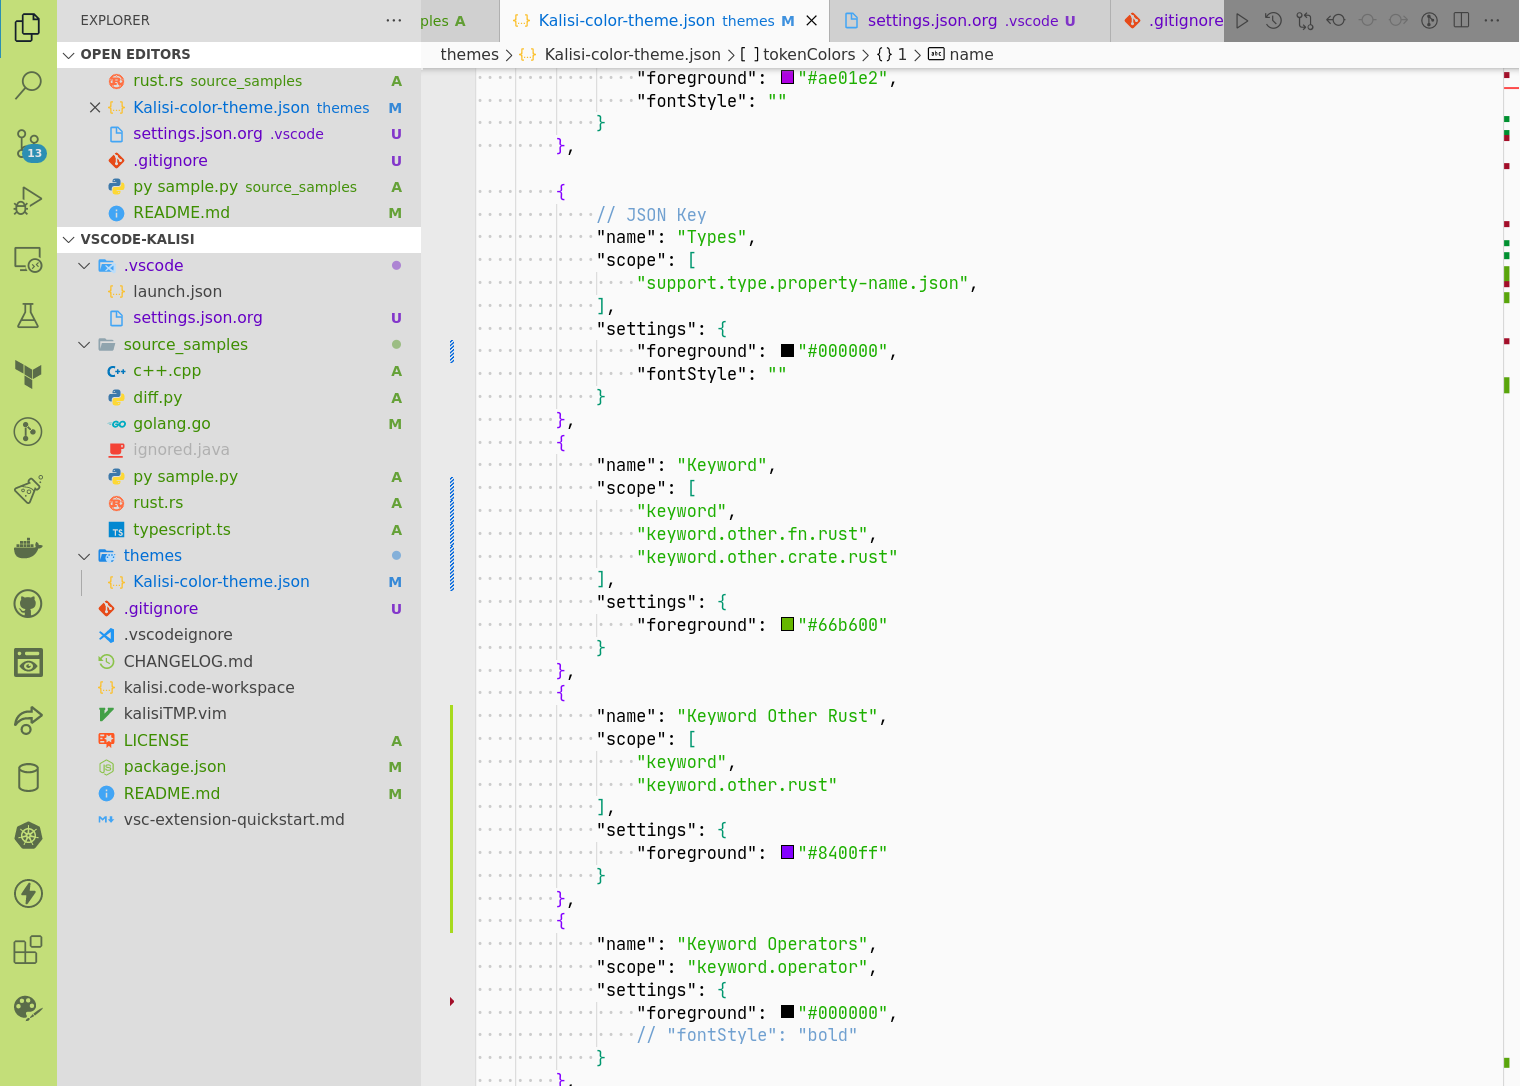Open the #8400ff violet color swatch
This screenshot has width=1520, height=1086.
[787, 852]
